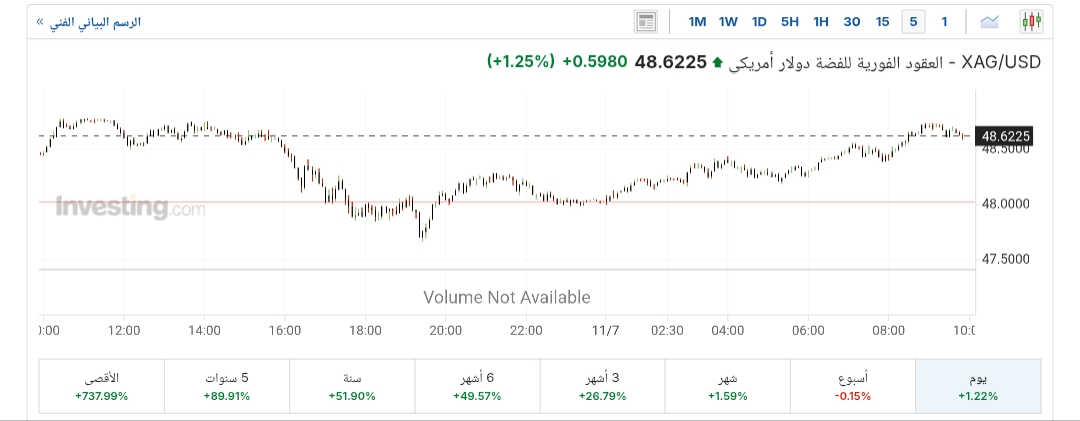Click the 48.6225 current price label on axis
The height and width of the screenshot is (421, 1080).
coord(1005,136)
